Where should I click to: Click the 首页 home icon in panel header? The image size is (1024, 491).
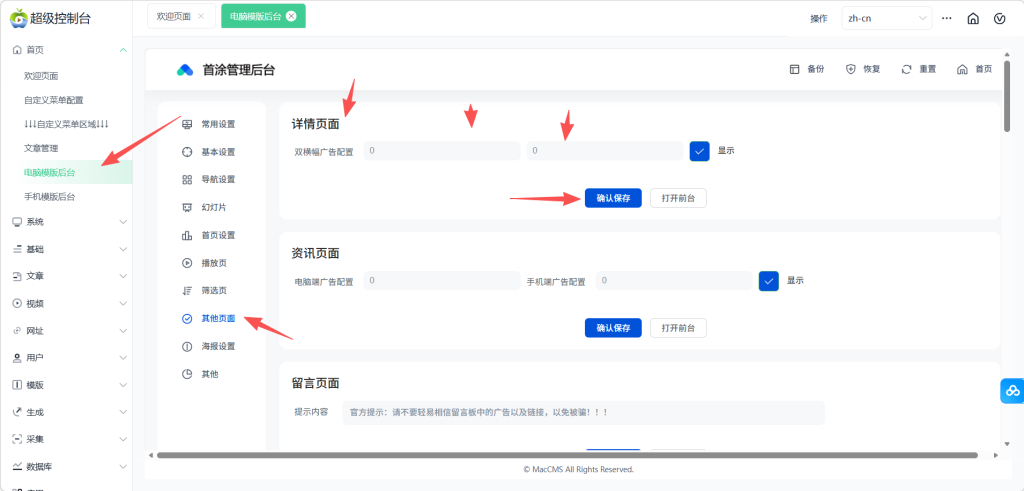[x=962, y=69]
